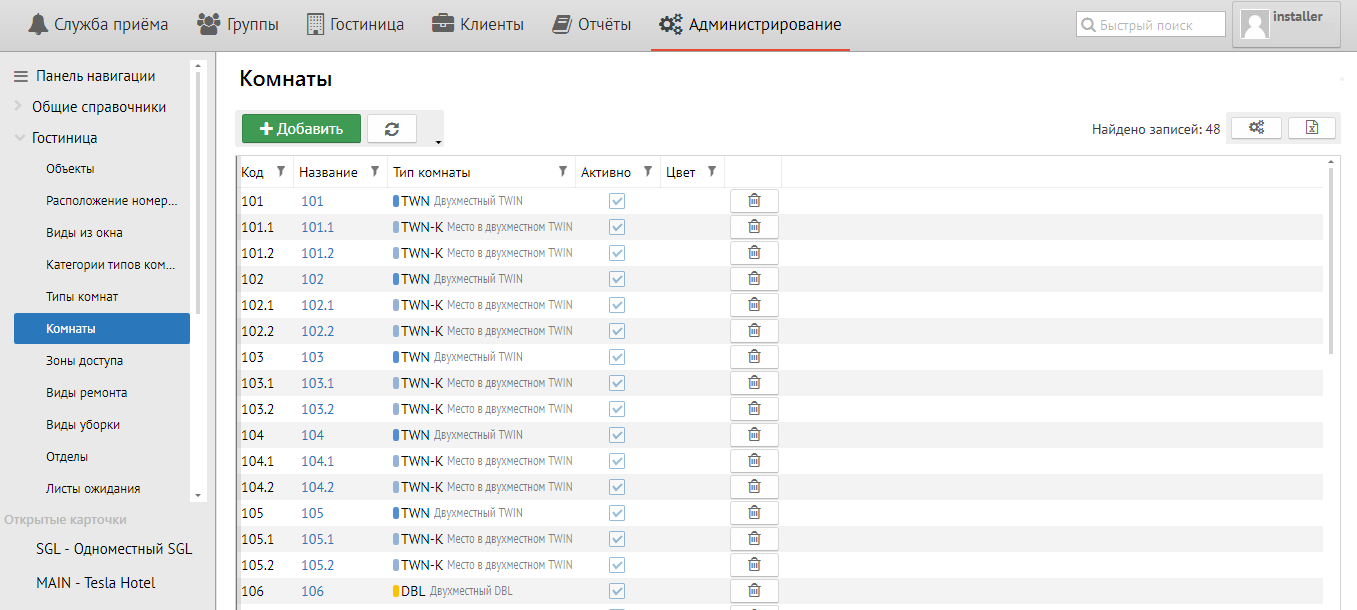Open filter for Название column
The height and width of the screenshot is (610, 1357).
[375, 171]
